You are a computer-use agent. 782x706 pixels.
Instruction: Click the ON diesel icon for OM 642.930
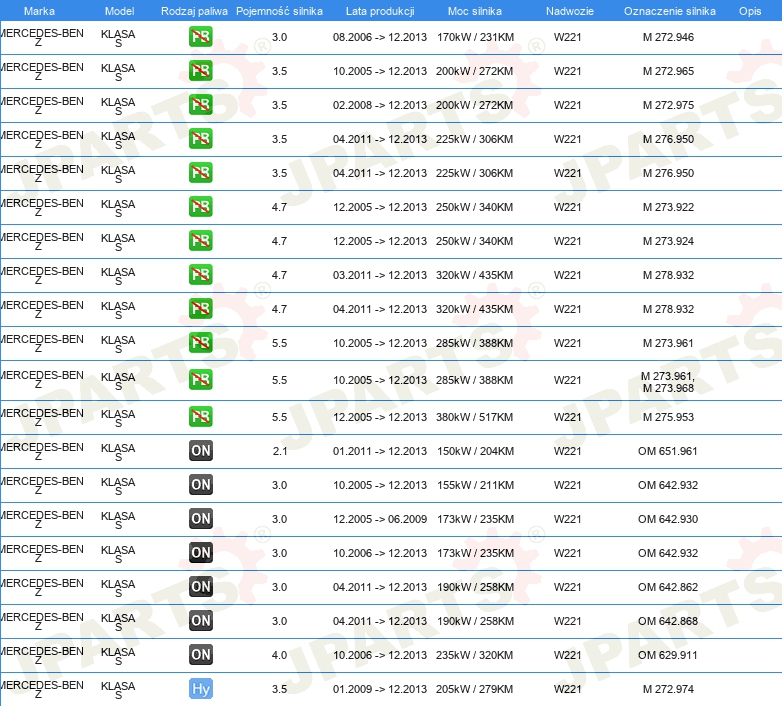click(201, 519)
